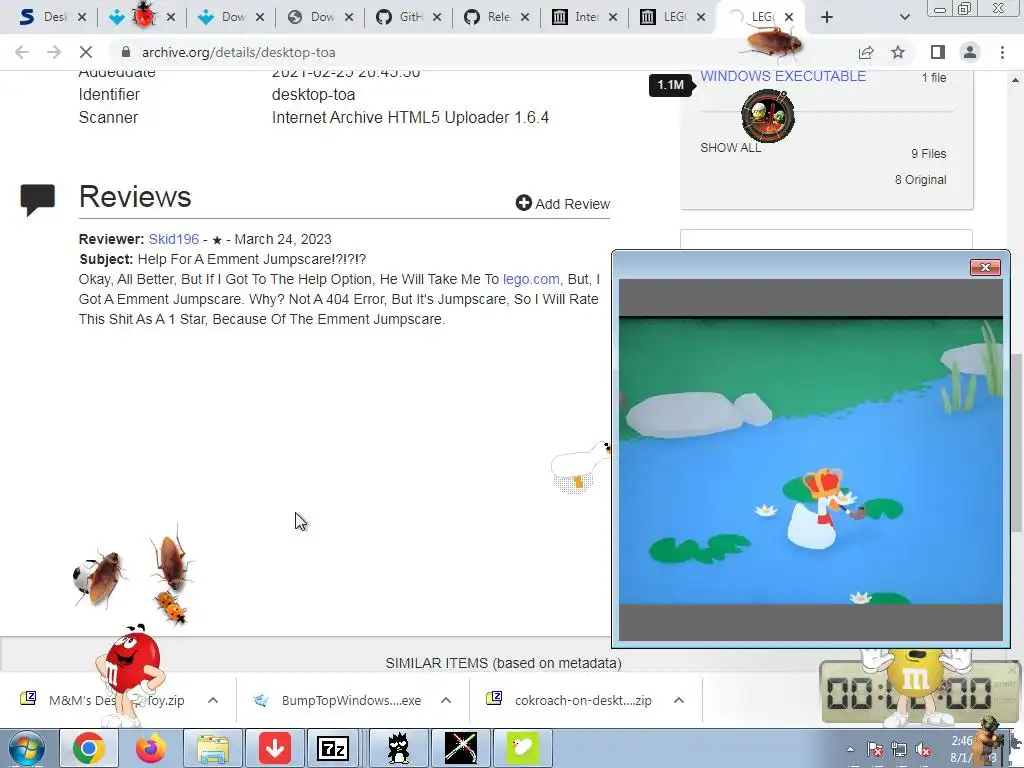Click the Action Center flag icon

click(x=875, y=749)
